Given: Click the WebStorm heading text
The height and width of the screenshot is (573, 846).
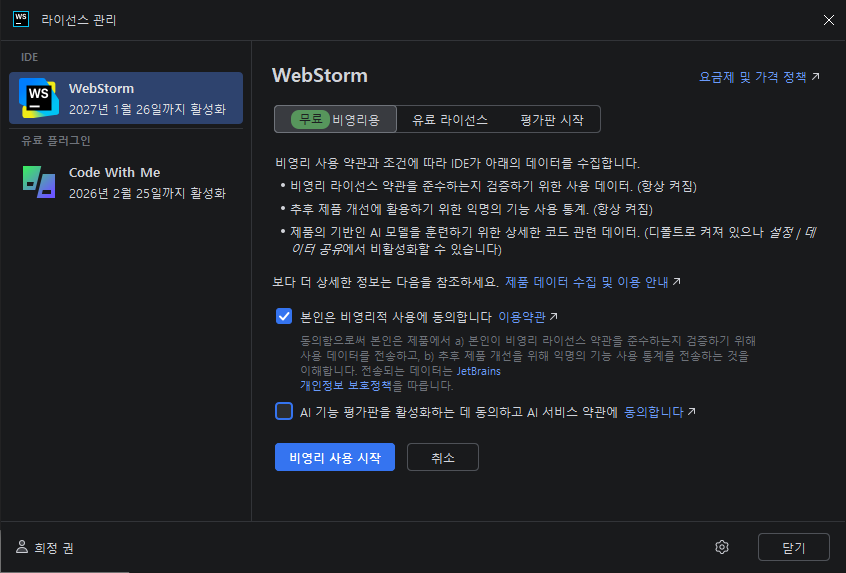Looking at the screenshot, I should (320, 76).
